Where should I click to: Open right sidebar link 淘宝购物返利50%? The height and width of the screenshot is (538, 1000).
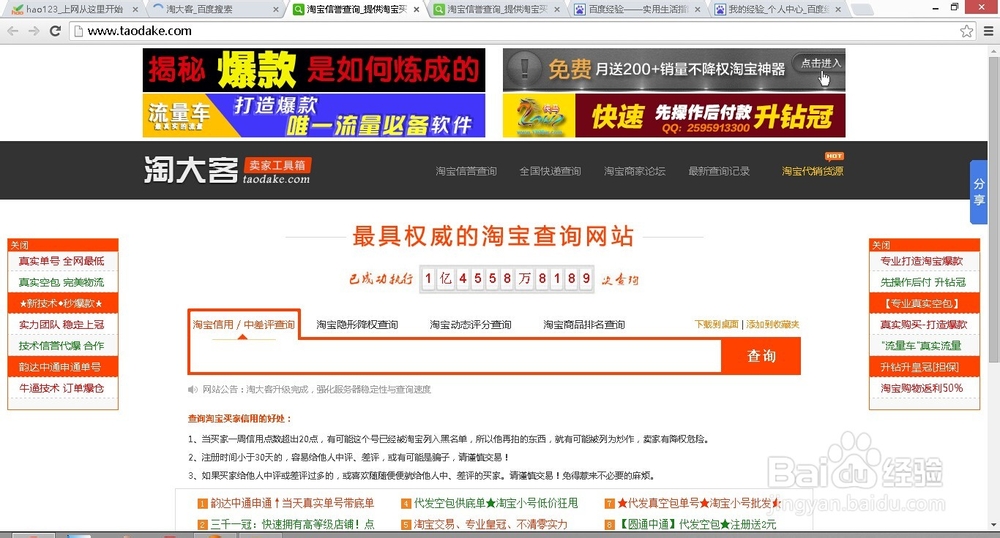pos(923,388)
